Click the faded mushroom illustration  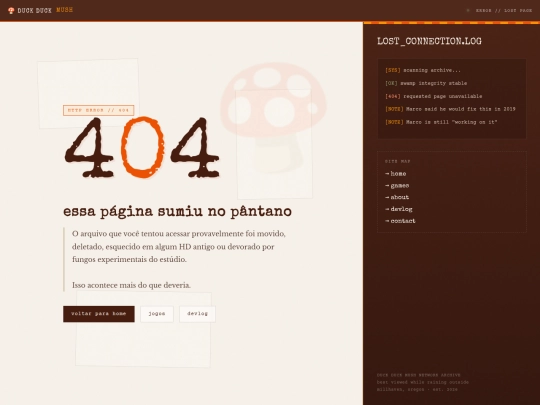pyautogui.click(x=274, y=117)
